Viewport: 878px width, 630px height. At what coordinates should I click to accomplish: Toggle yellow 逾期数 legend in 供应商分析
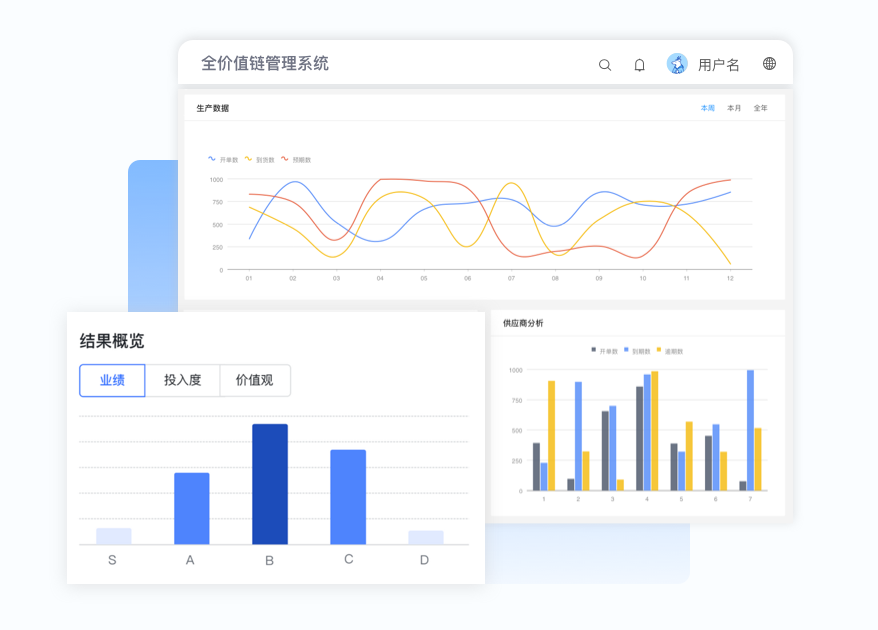670,351
